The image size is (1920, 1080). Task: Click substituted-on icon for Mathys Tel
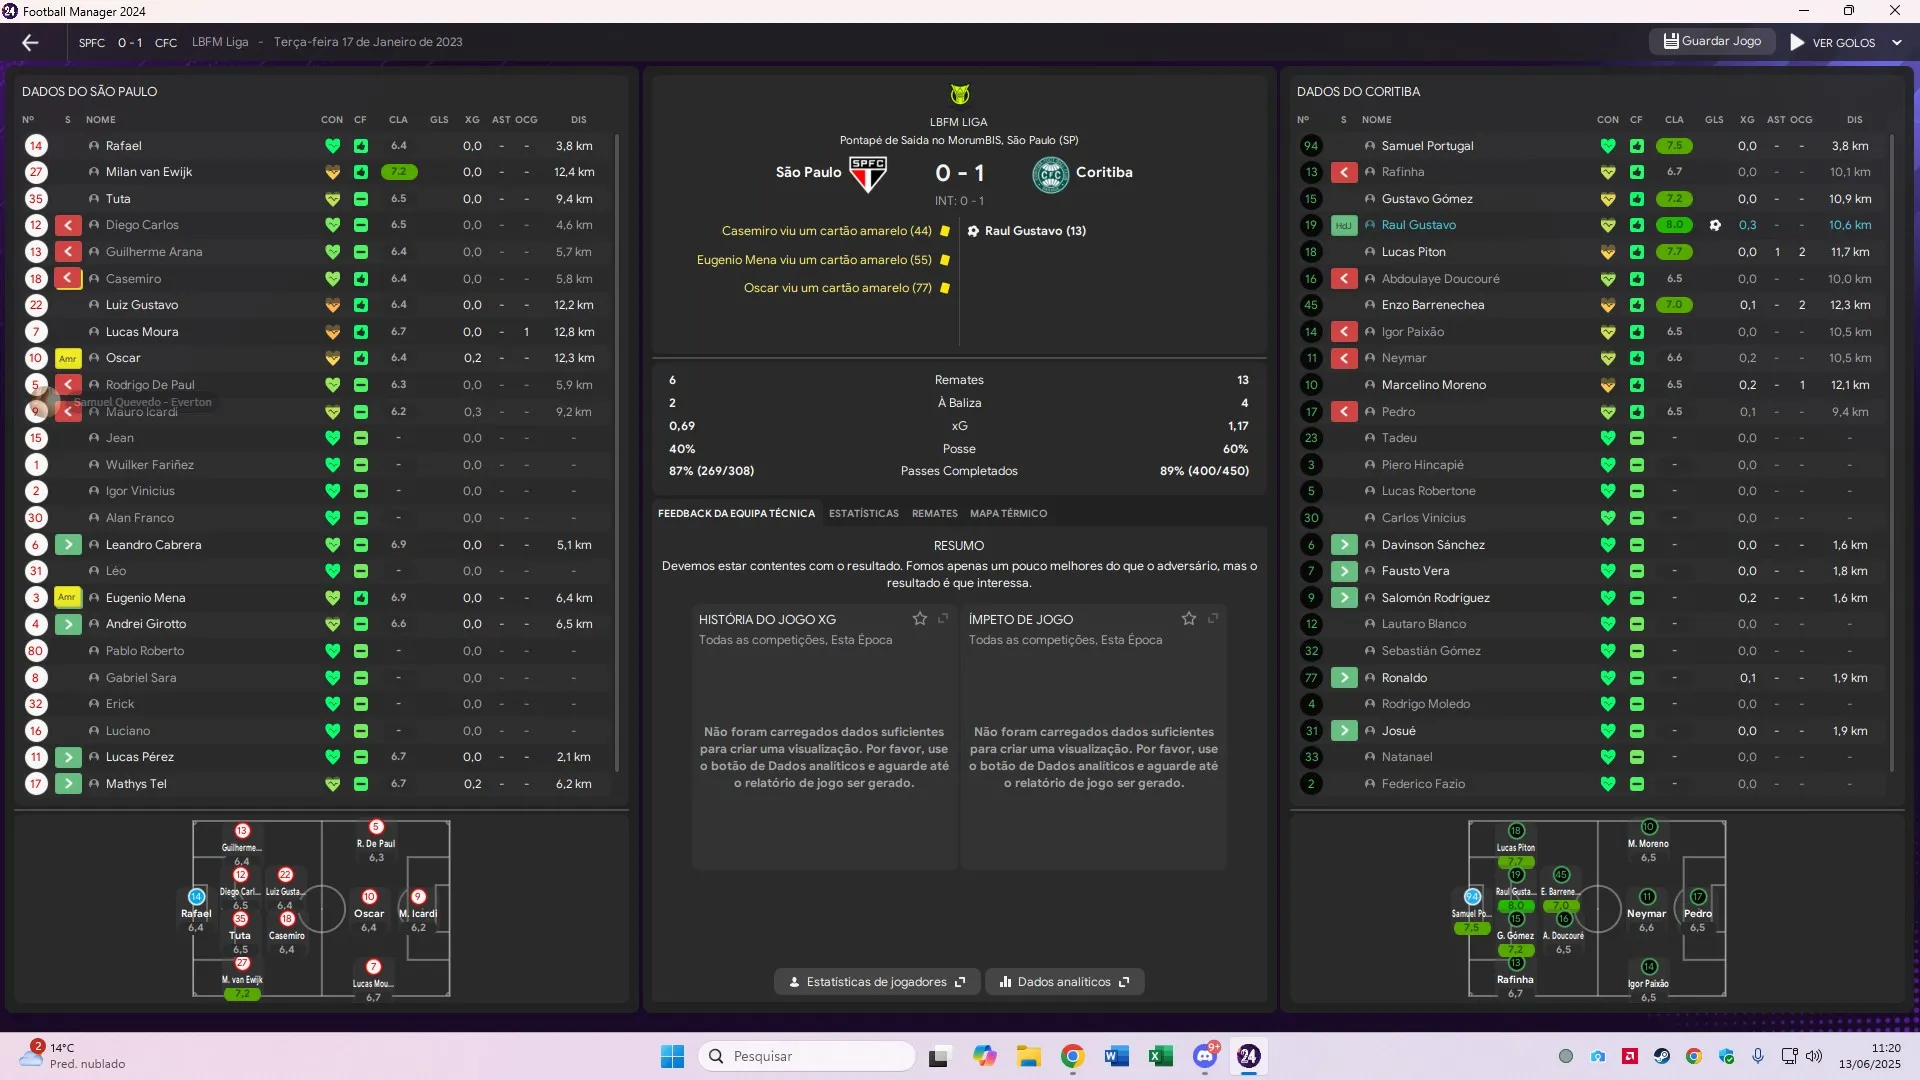(68, 784)
